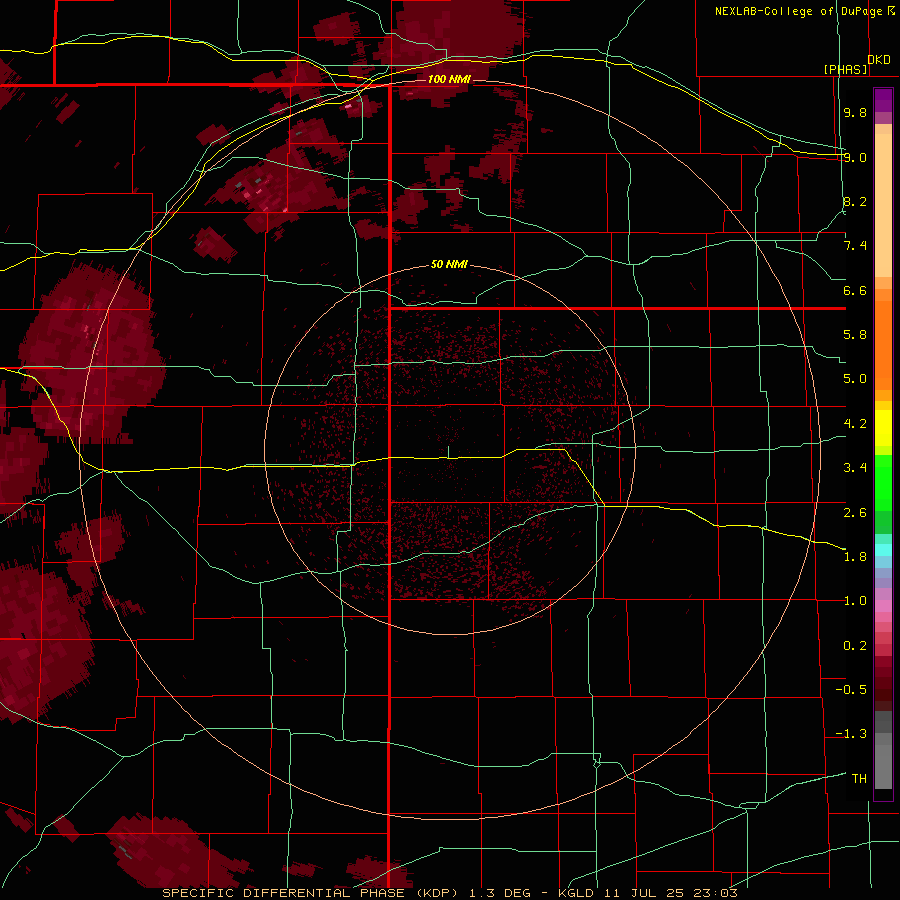Click the DKD label above the color scale
The width and height of the screenshot is (900, 900).
pyautogui.click(x=879, y=60)
